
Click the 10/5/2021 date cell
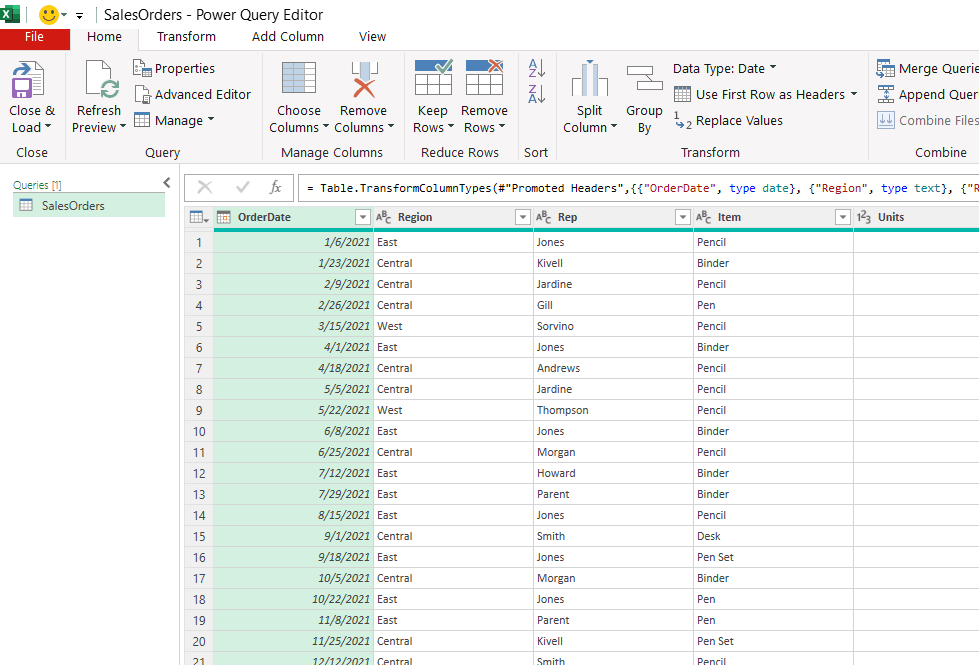[x=293, y=578]
